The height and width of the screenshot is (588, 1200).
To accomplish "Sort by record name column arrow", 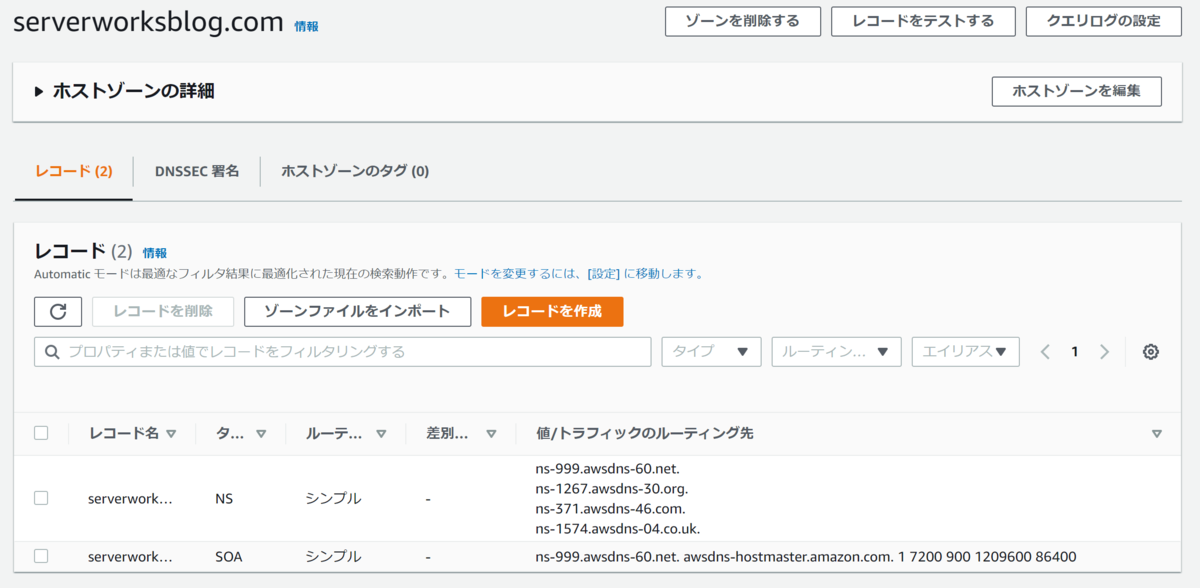I will coord(171,434).
